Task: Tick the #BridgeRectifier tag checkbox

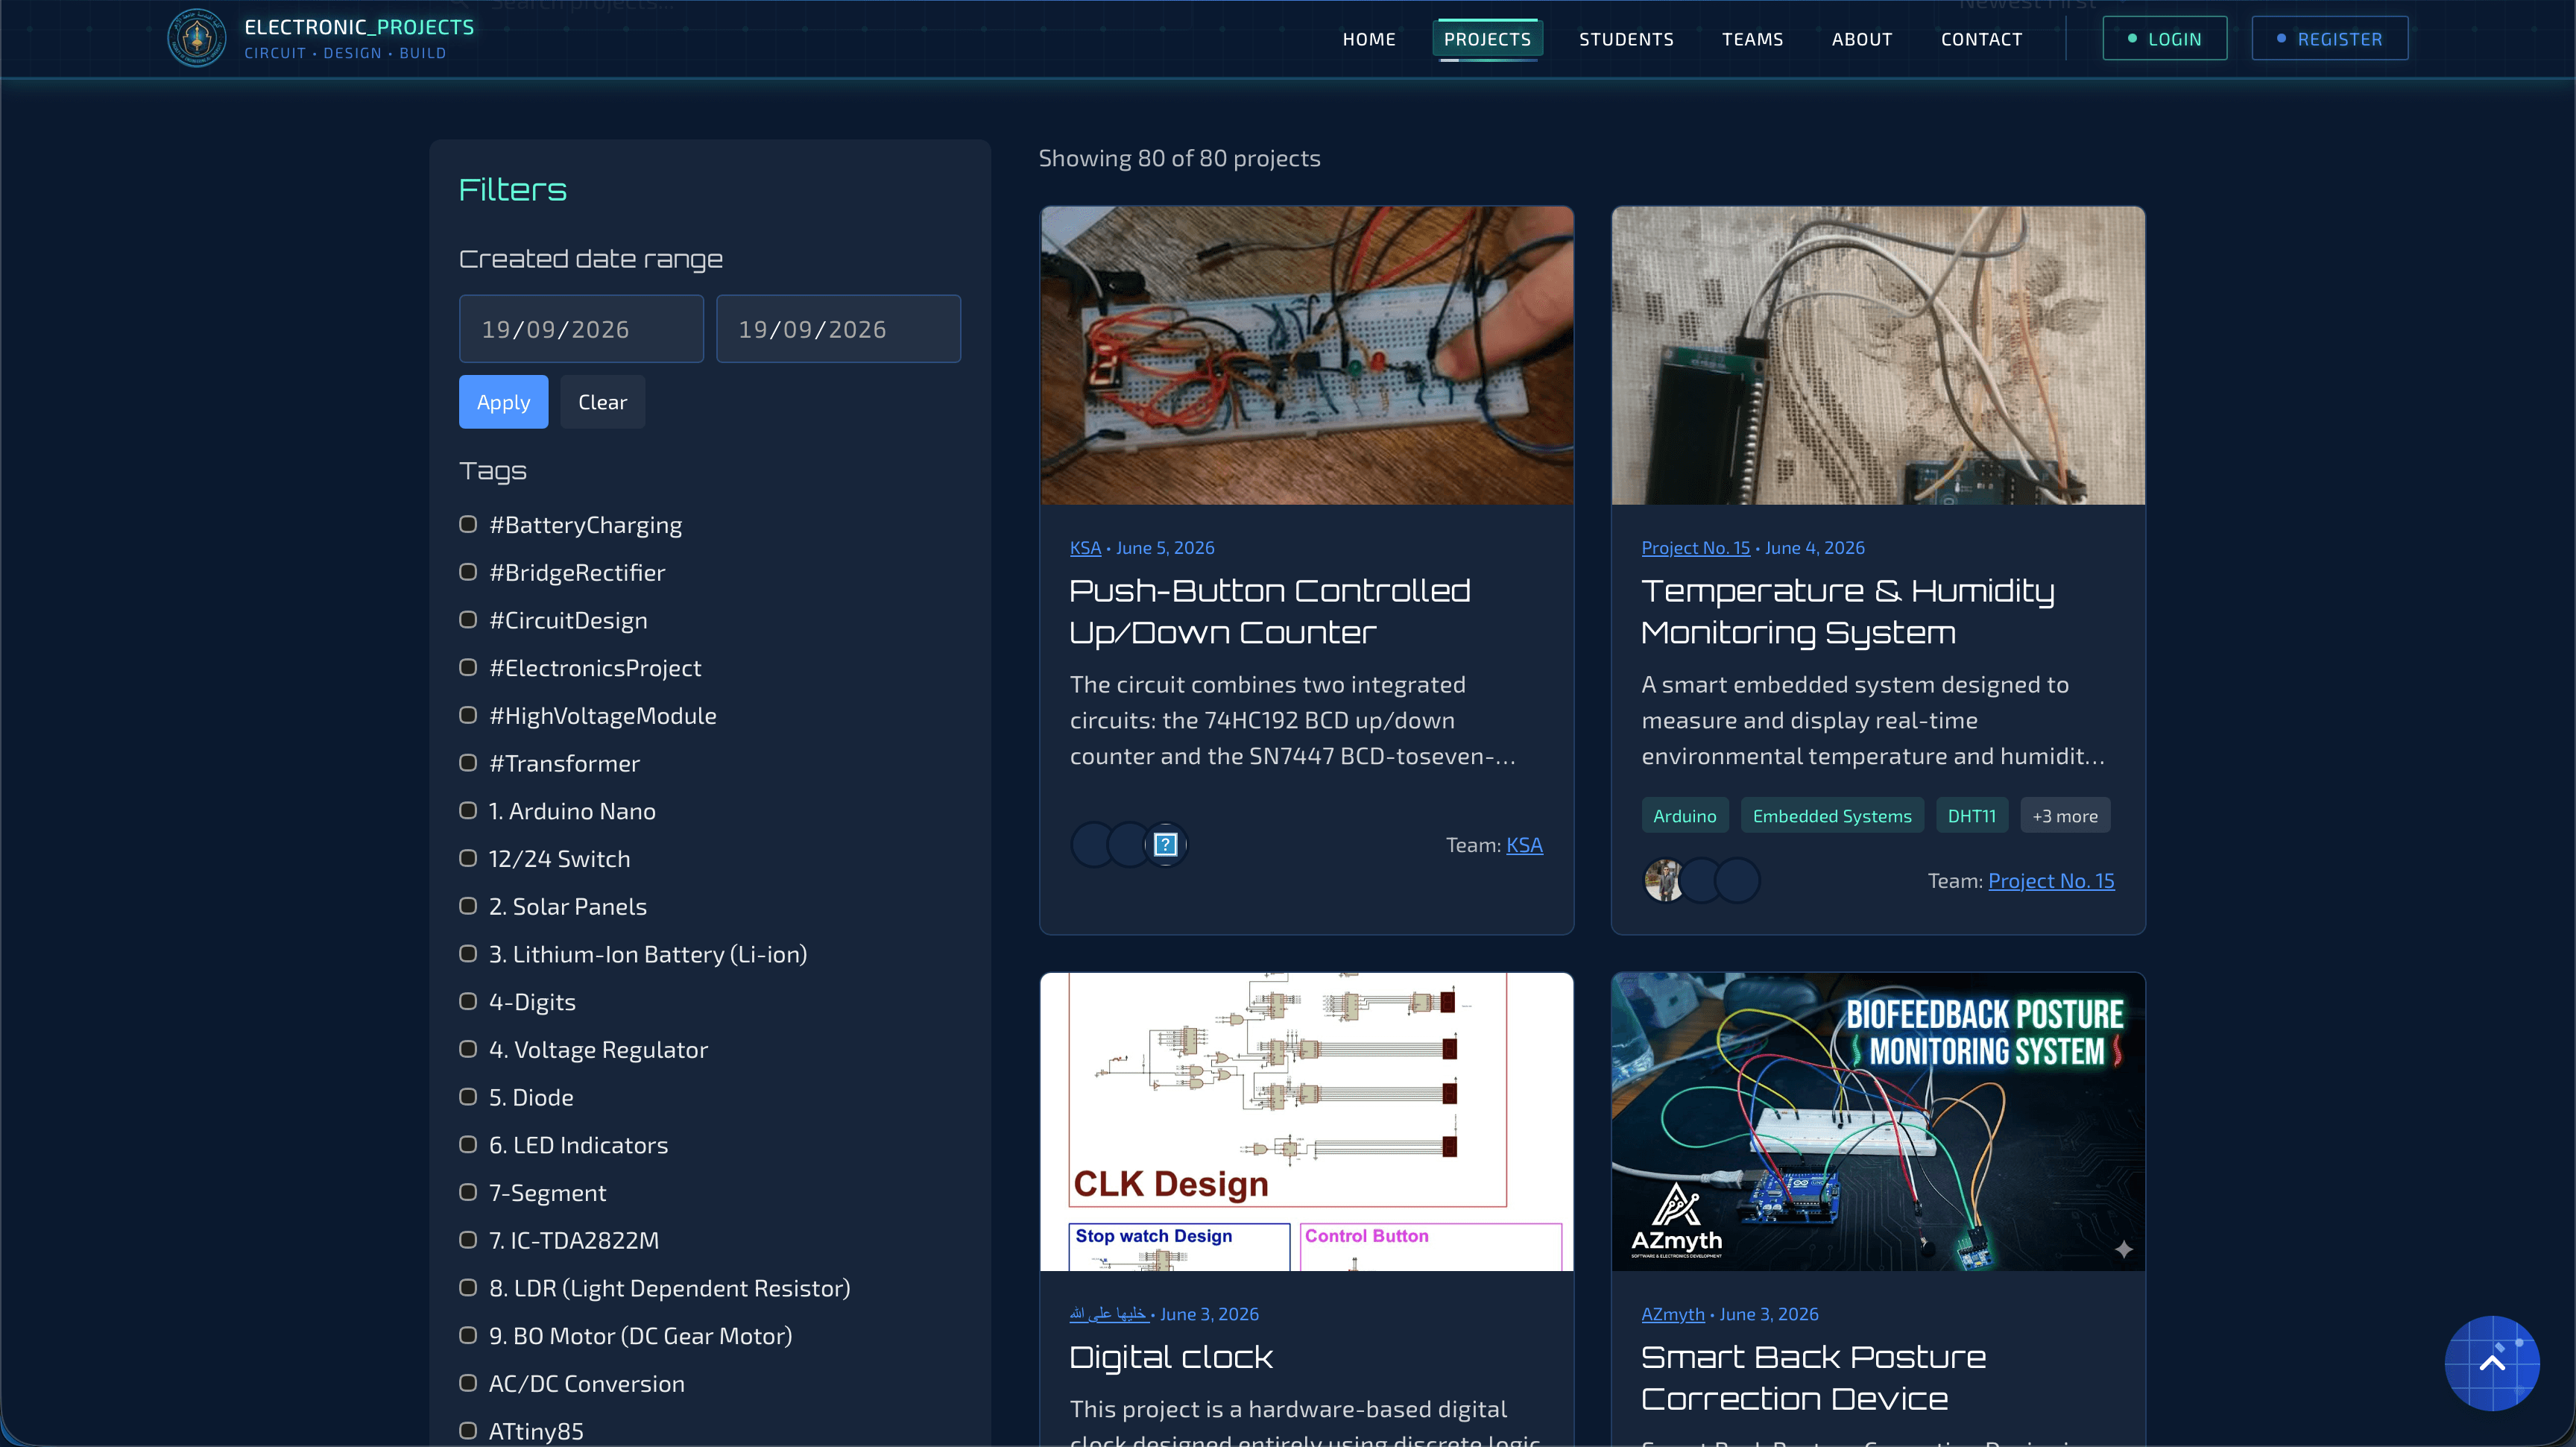Action: [x=467, y=572]
